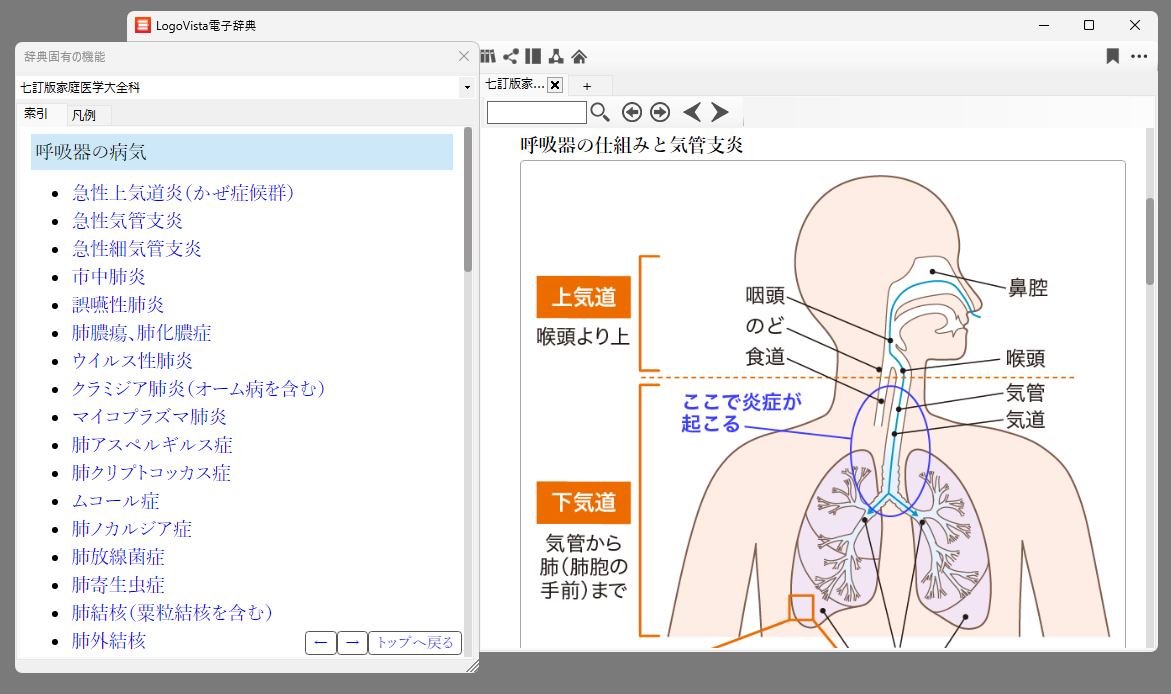Image resolution: width=1171 pixels, height=694 pixels.
Task: Click the respiratory system diagram image
Action: click(x=823, y=403)
